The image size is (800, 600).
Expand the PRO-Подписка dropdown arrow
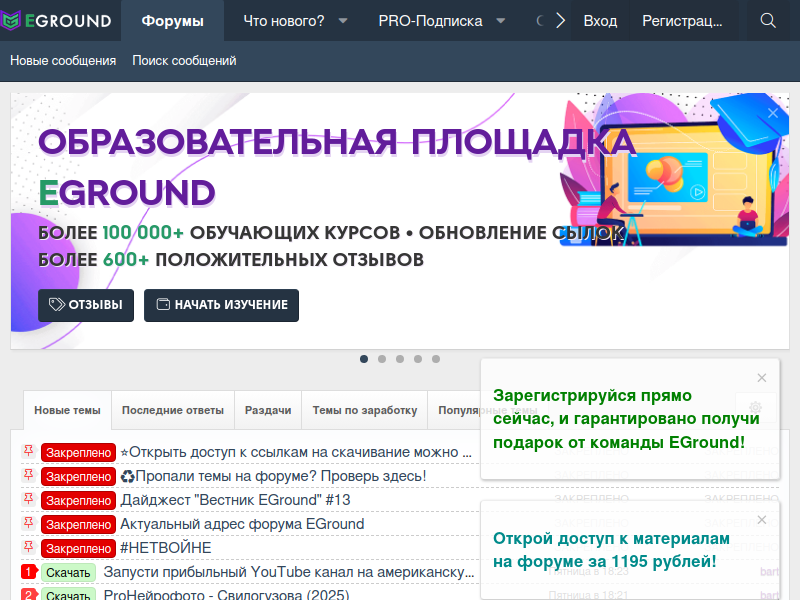(501, 21)
